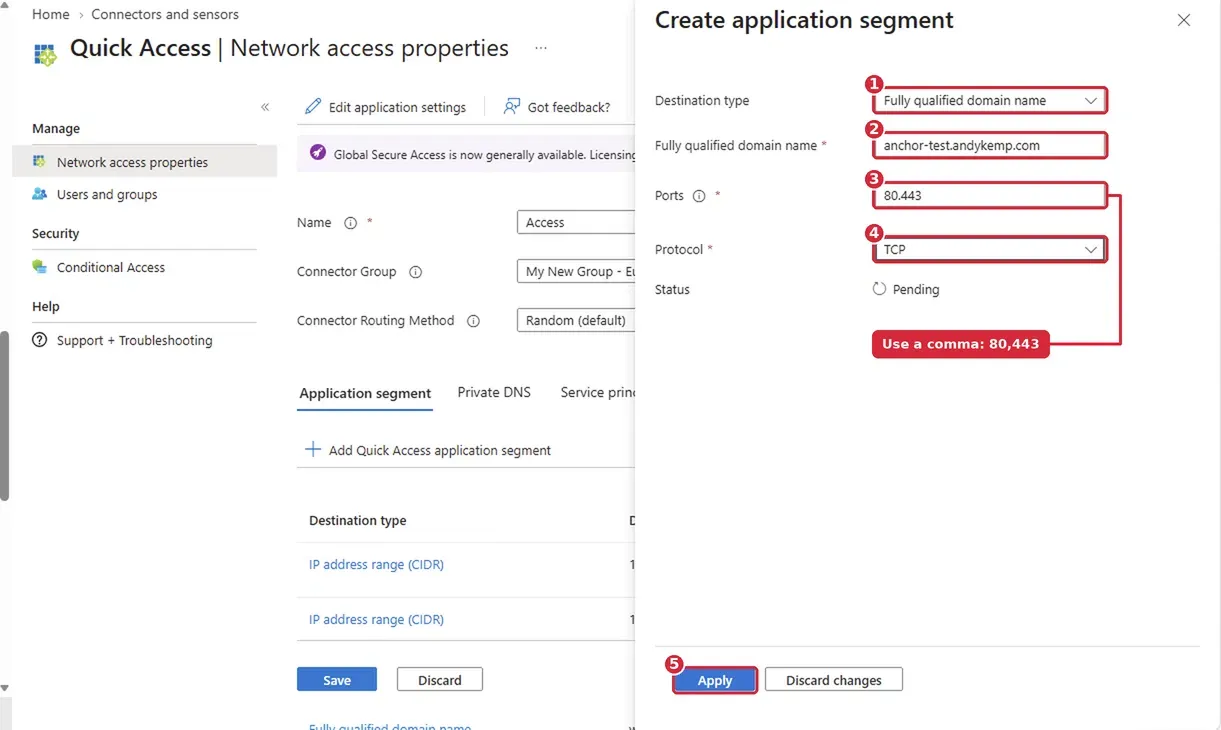The image size is (1221, 730).
Task: Click Got feedback? link
Action: point(557,107)
